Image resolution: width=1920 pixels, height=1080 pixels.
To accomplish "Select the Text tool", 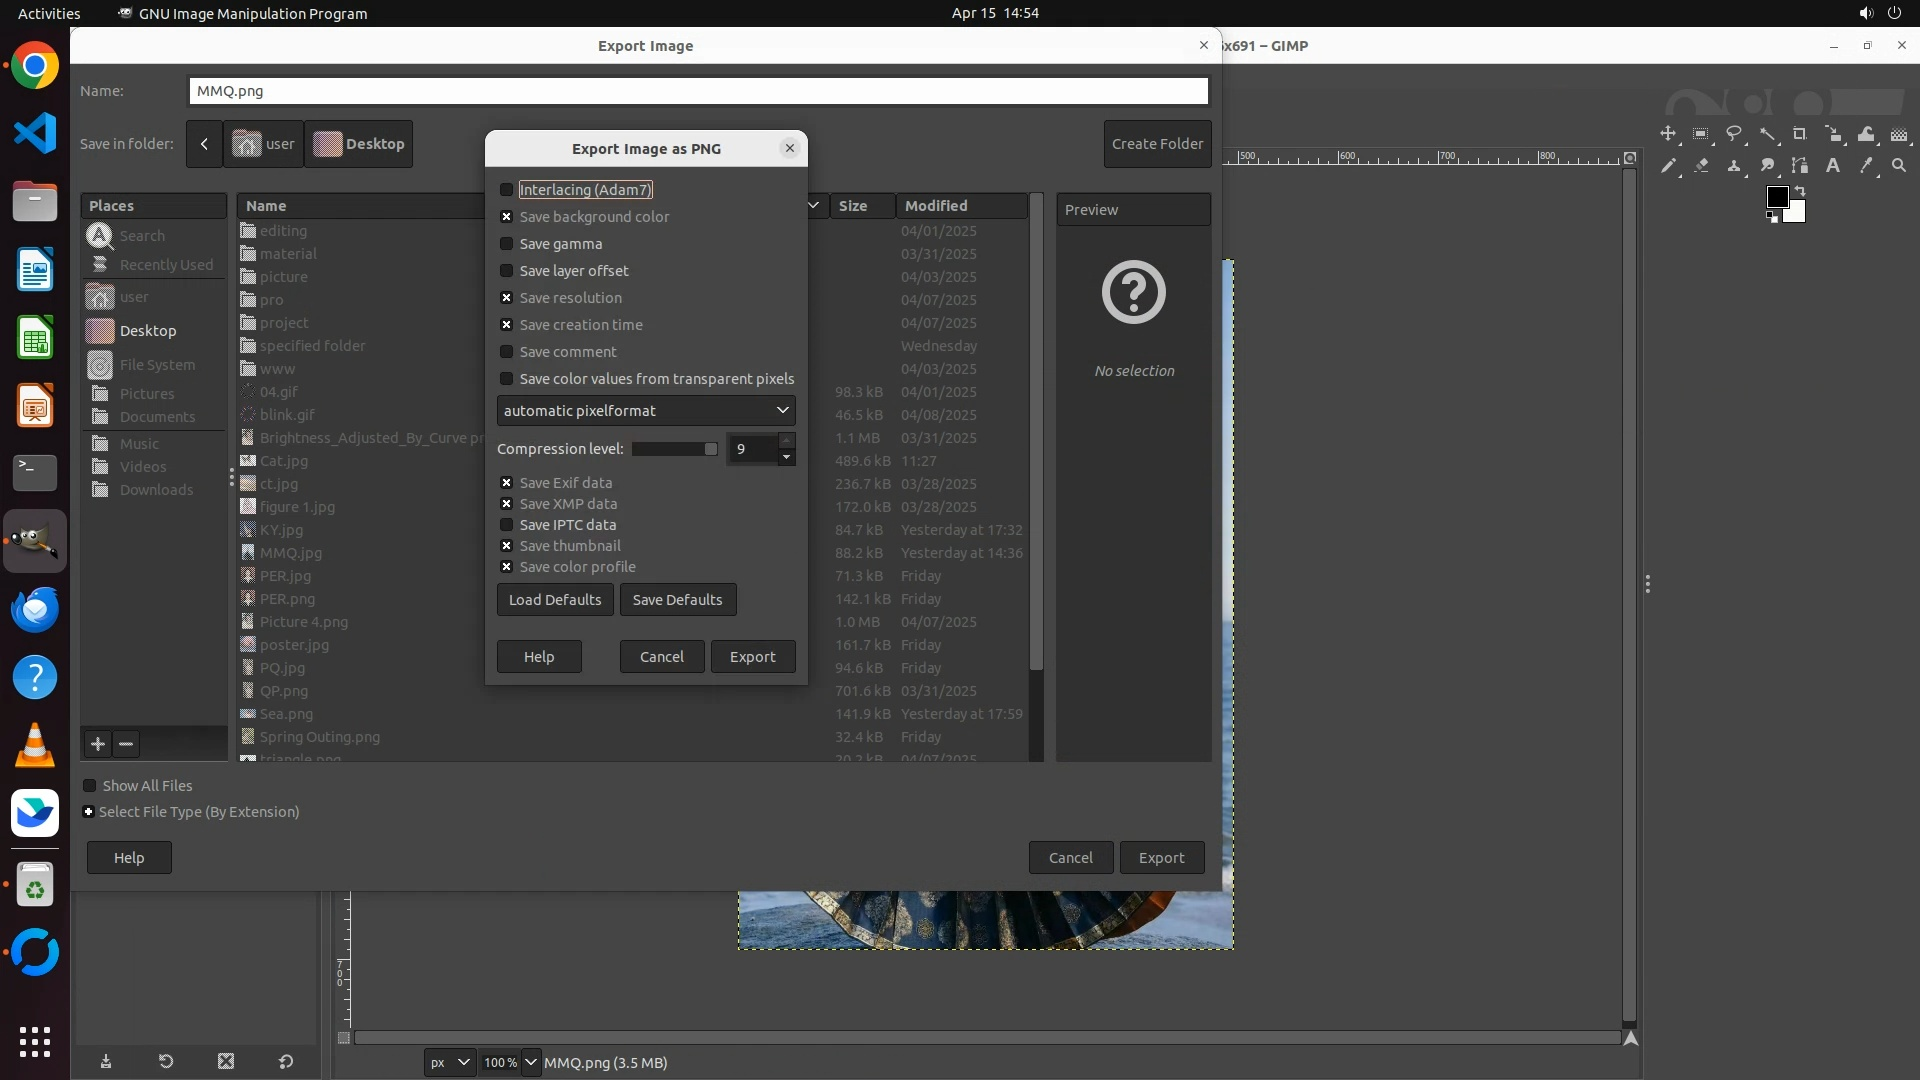I will [x=1832, y=166].
